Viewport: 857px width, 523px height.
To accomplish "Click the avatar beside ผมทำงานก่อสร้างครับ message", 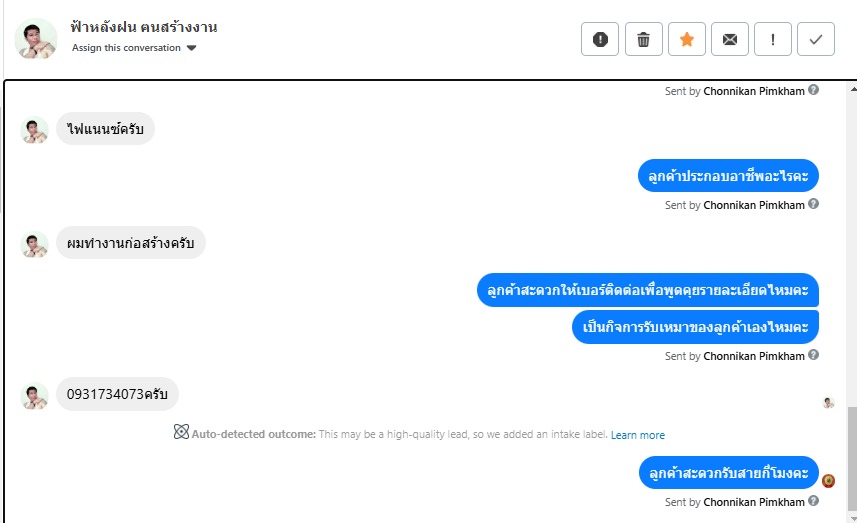I will [x=35, y=244].
